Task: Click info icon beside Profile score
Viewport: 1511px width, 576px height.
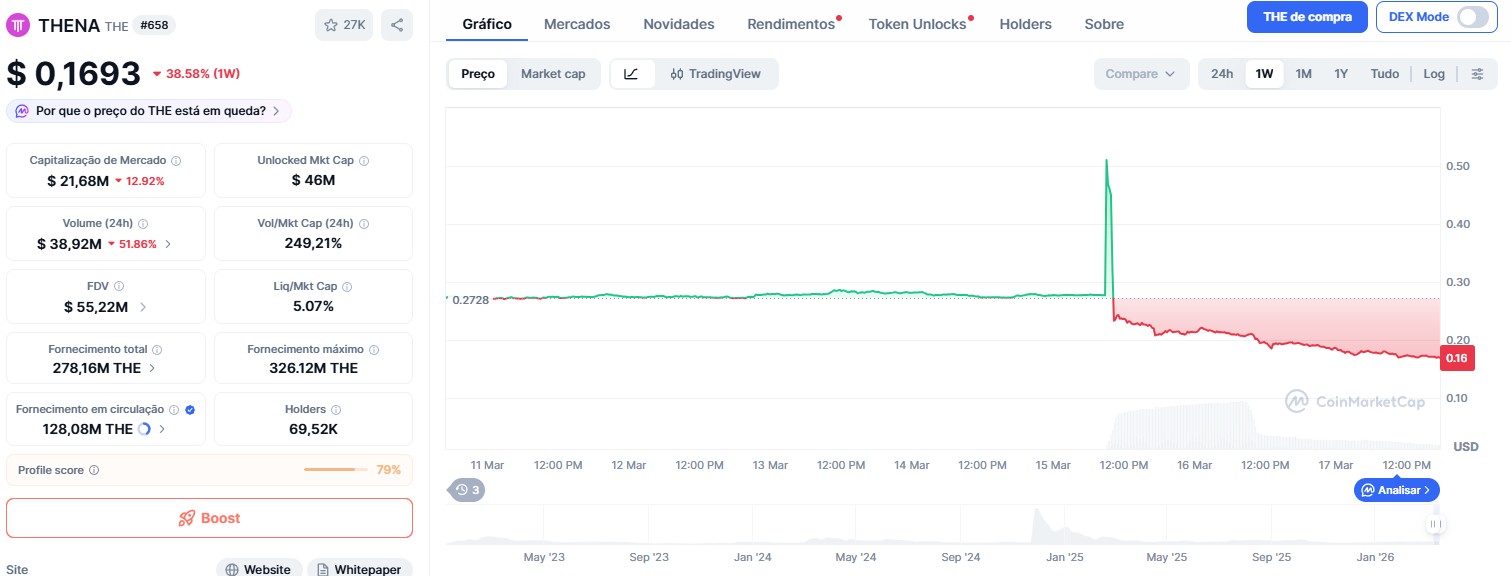Action: [94, 470]
